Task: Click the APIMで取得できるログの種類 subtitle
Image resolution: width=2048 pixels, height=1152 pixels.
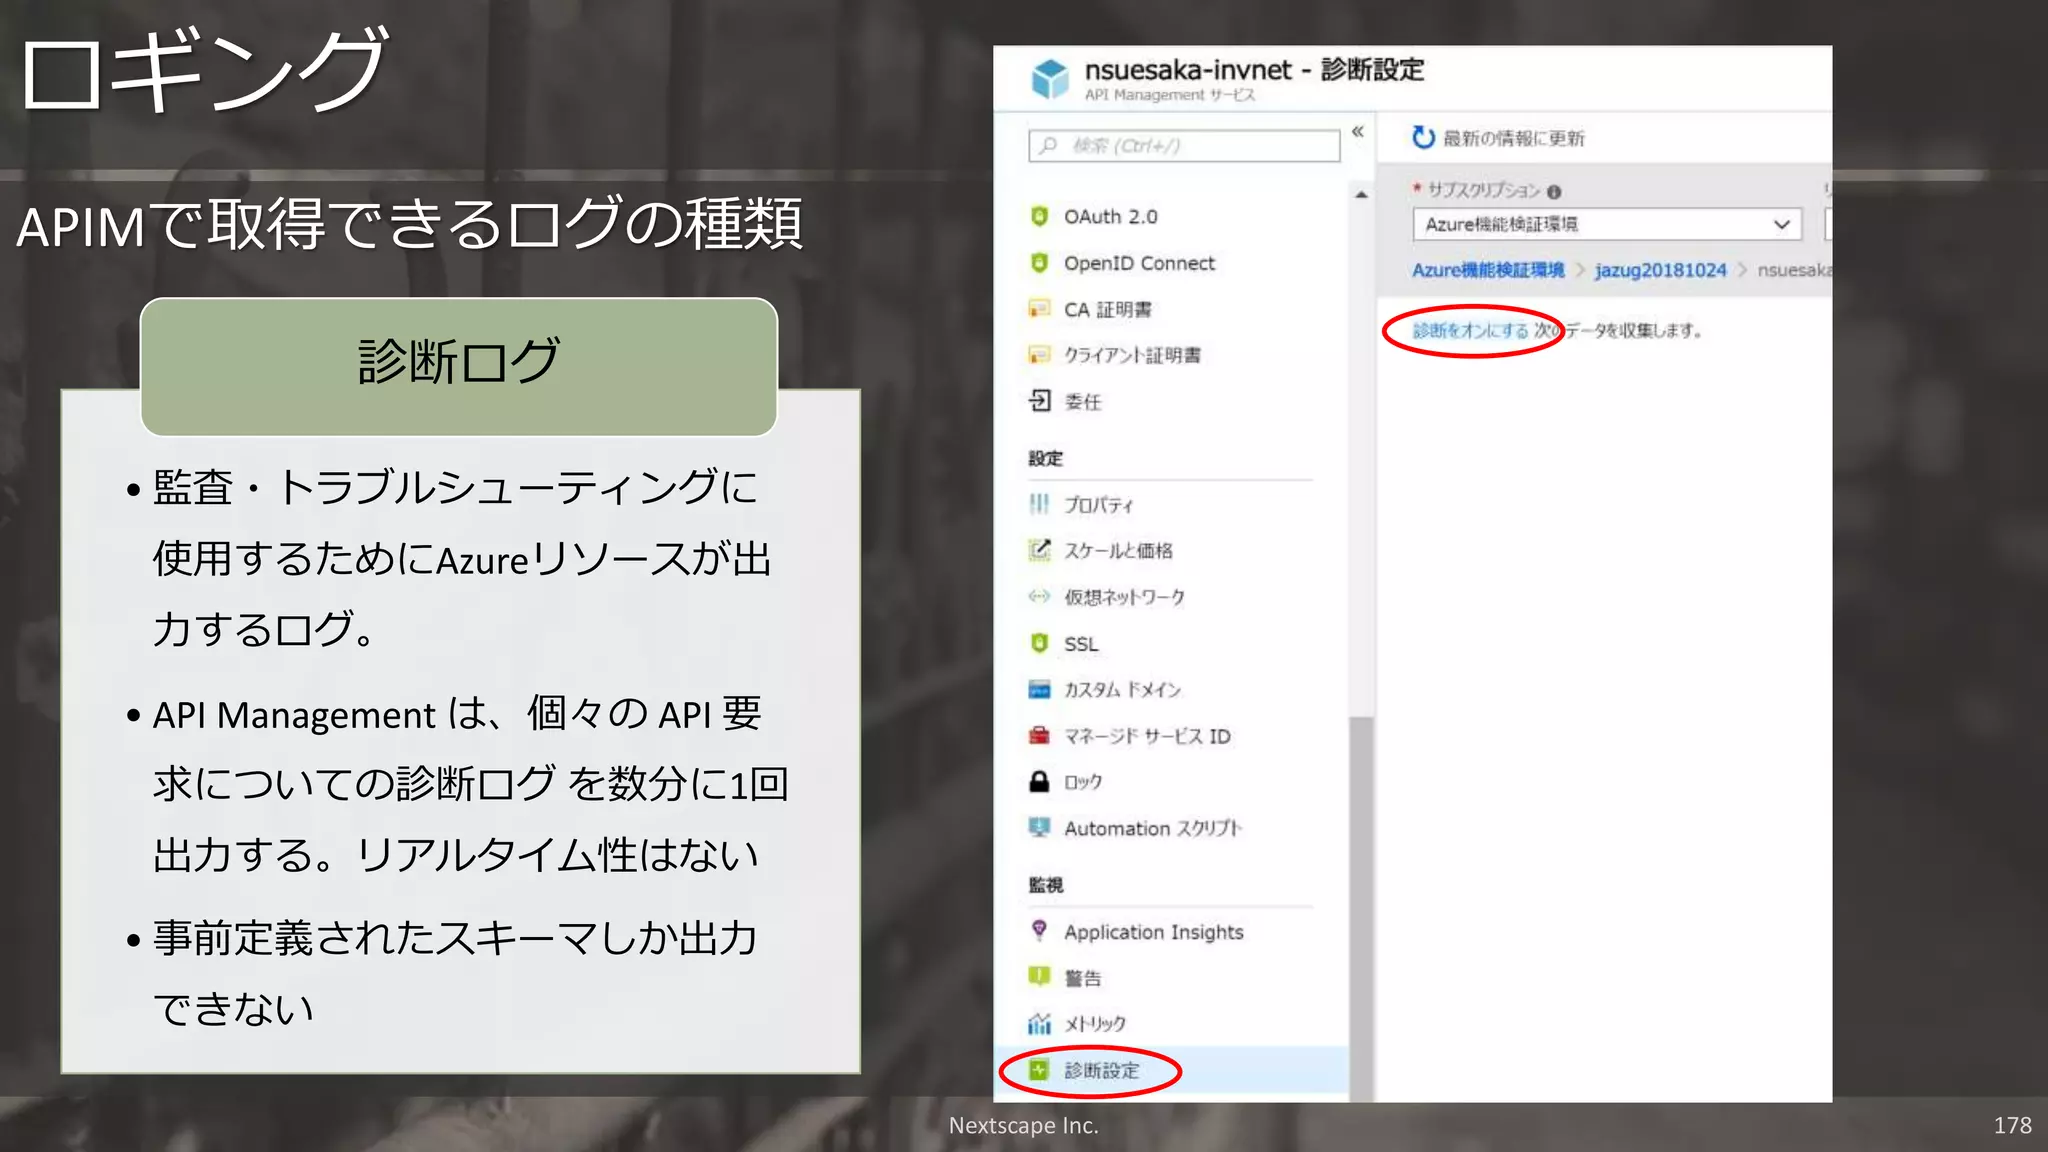Action: (410, 224)
